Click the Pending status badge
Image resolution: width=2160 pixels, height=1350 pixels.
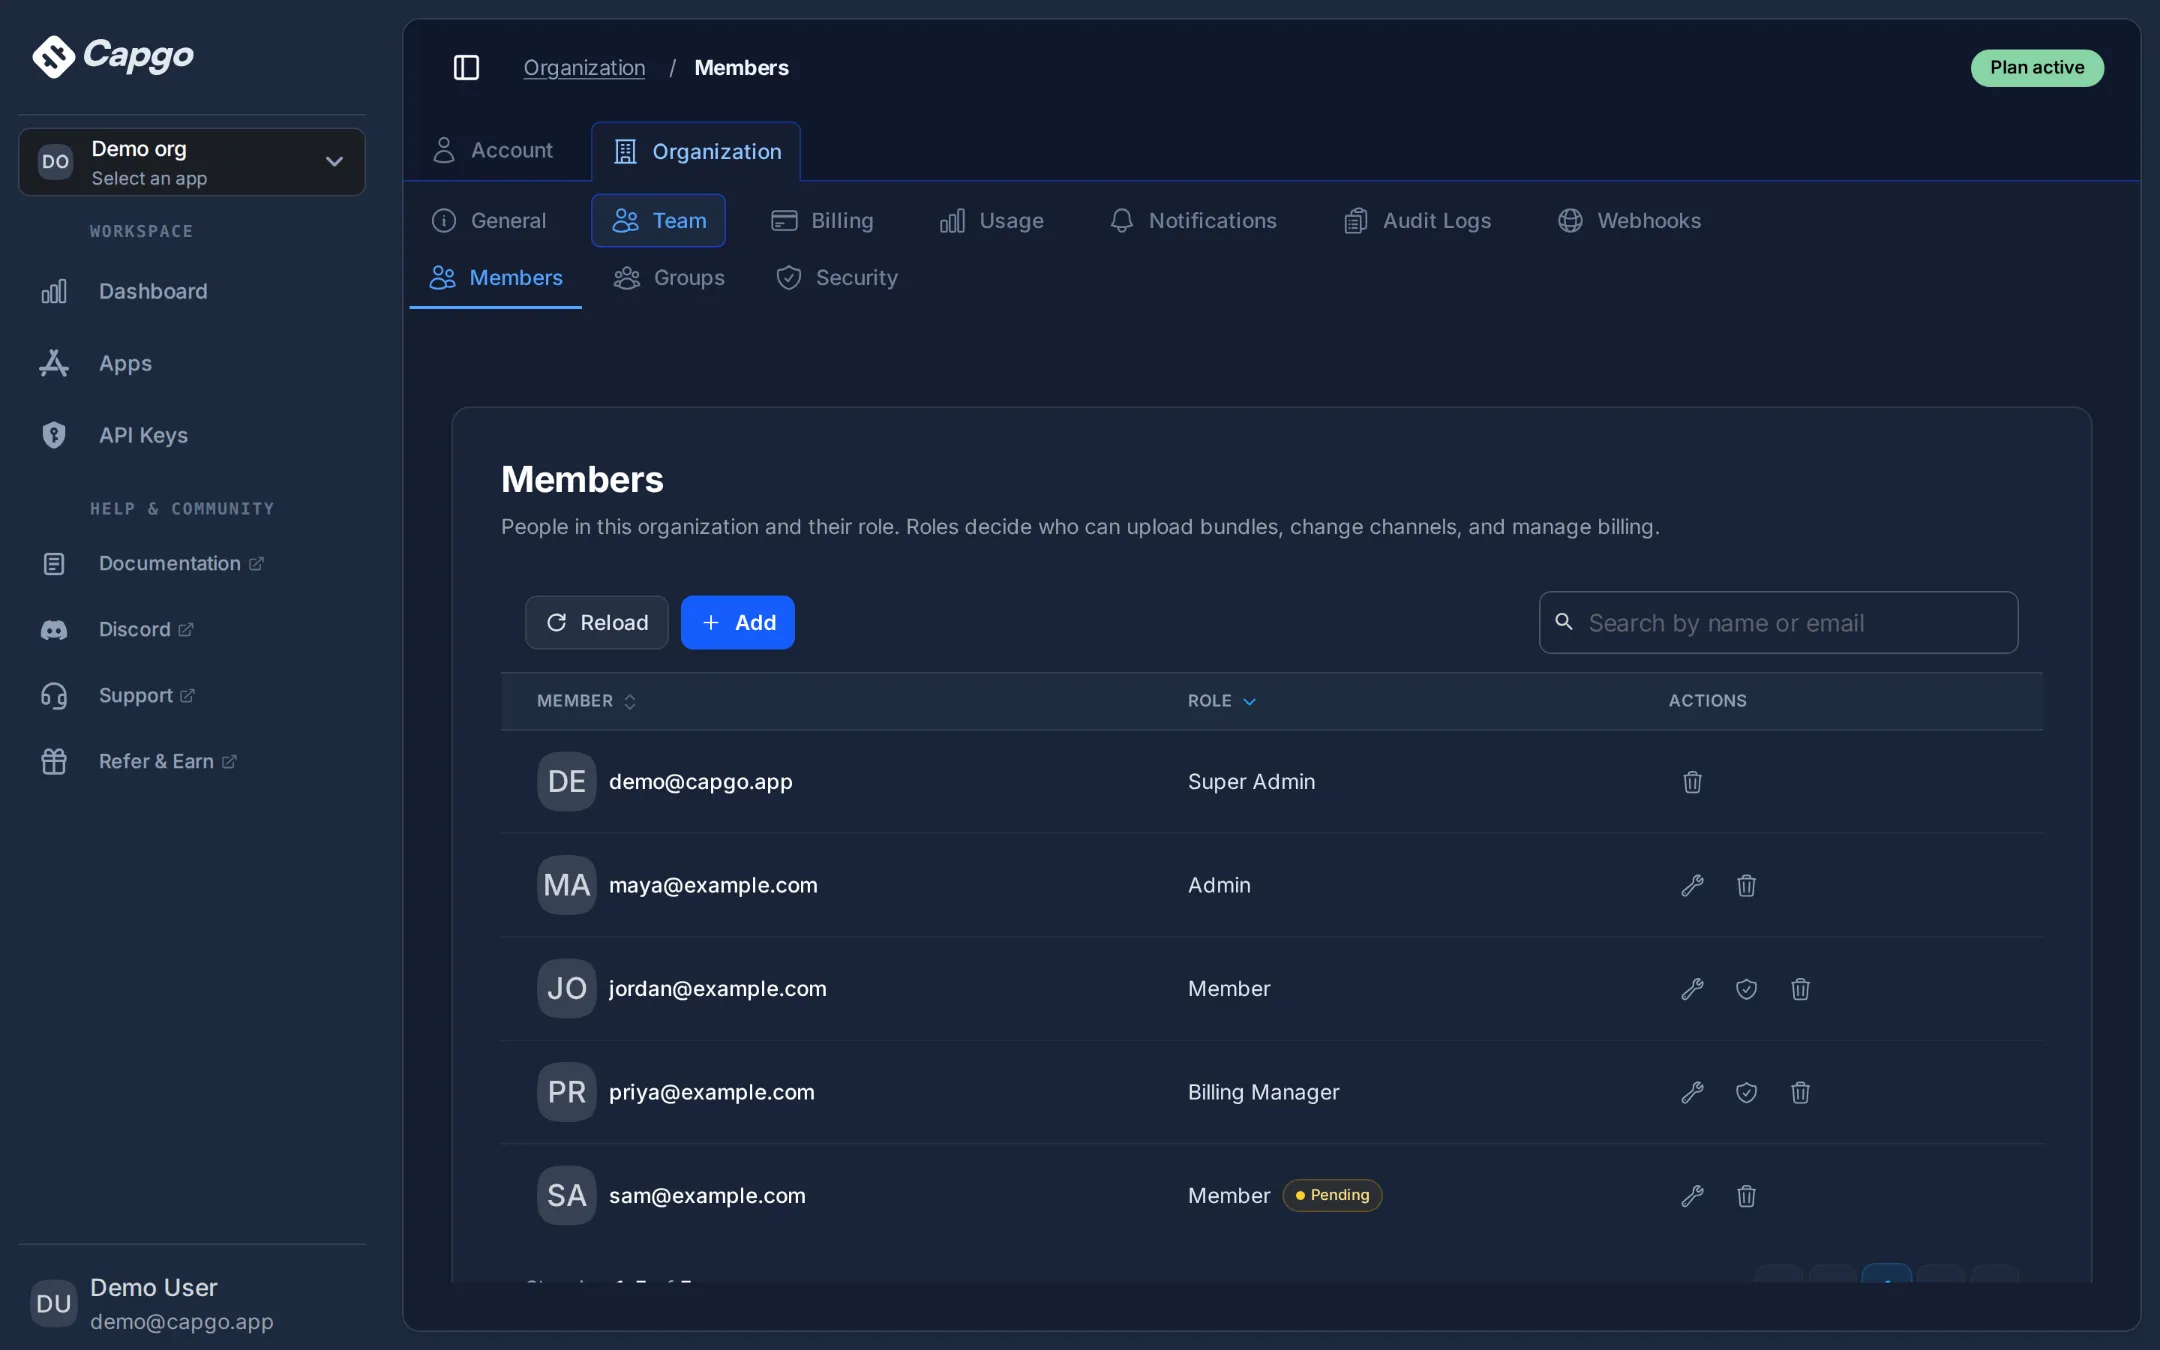click(x=1332, y=1195)
